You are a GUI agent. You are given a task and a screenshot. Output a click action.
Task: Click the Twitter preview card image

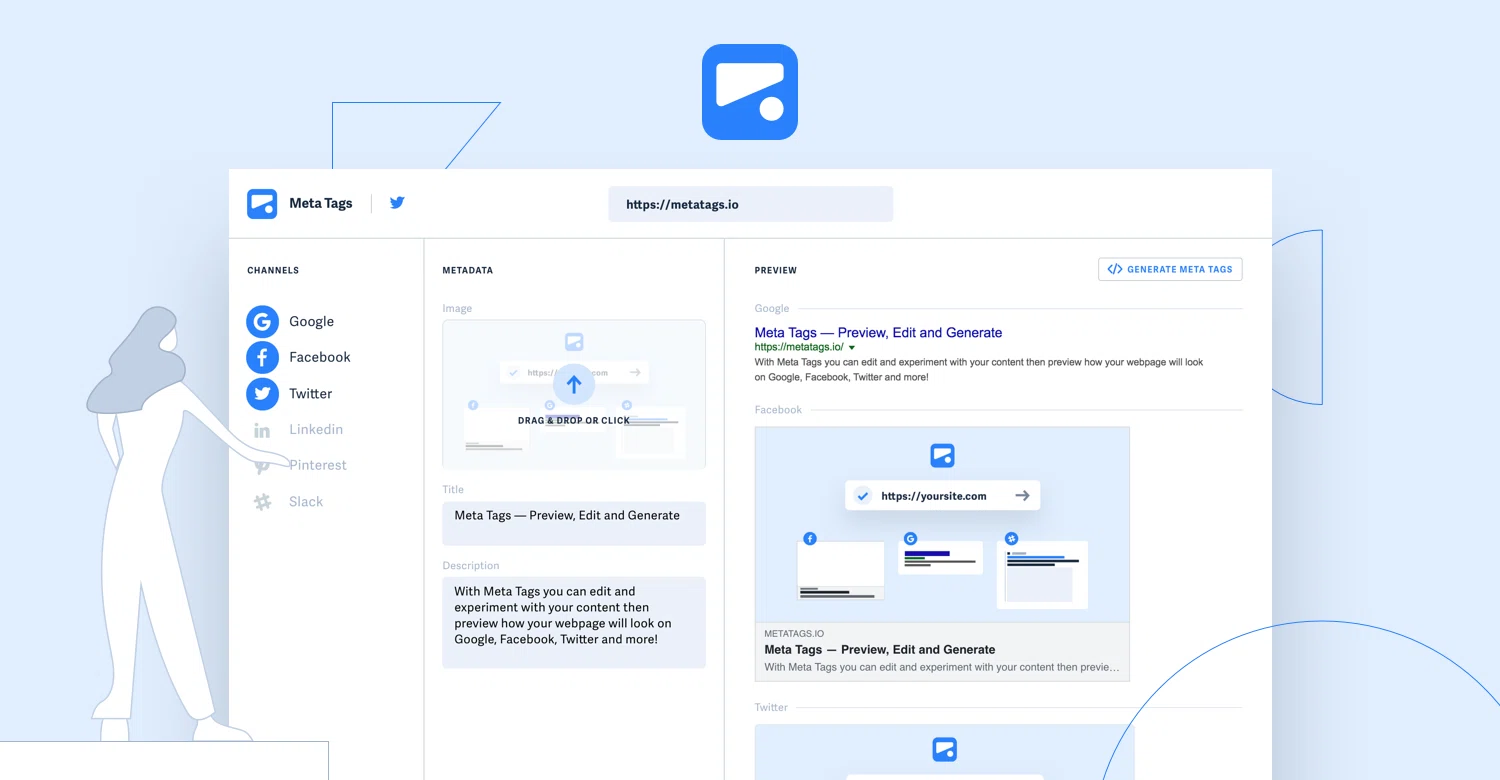coord(945,752)
